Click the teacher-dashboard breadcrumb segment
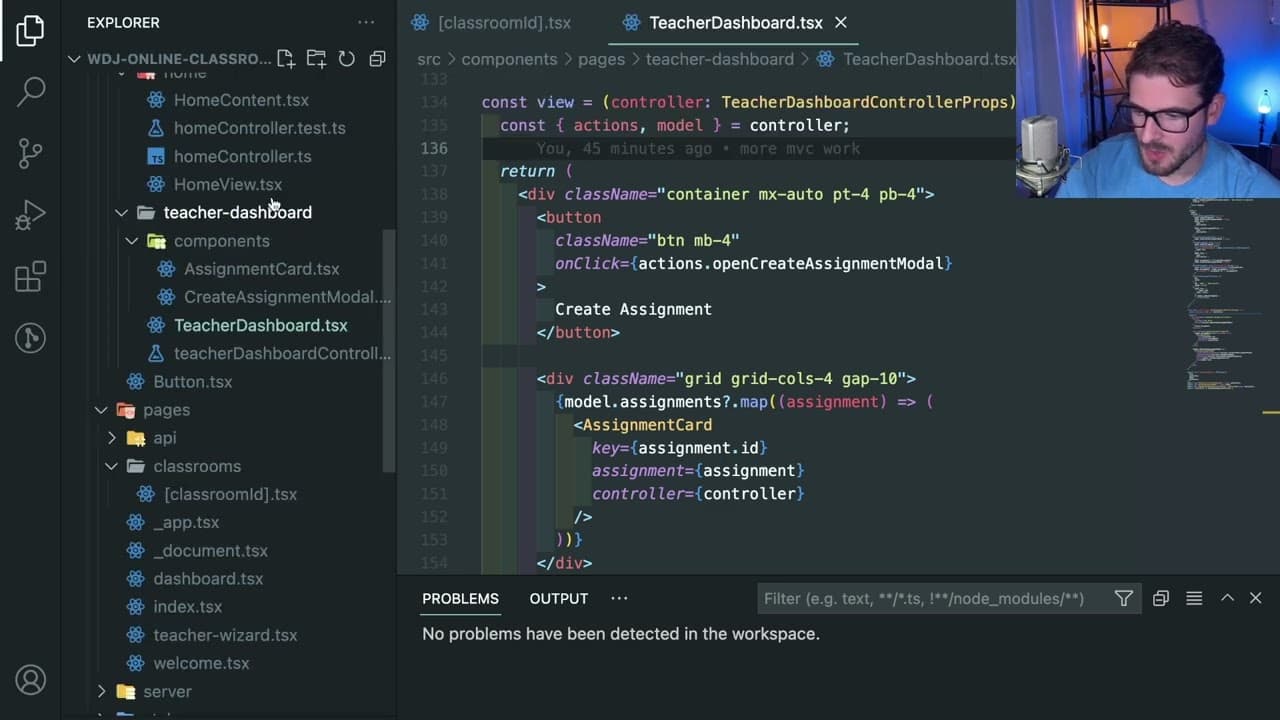The width and height of the screenshot is (1280, 720). (719, 59)
